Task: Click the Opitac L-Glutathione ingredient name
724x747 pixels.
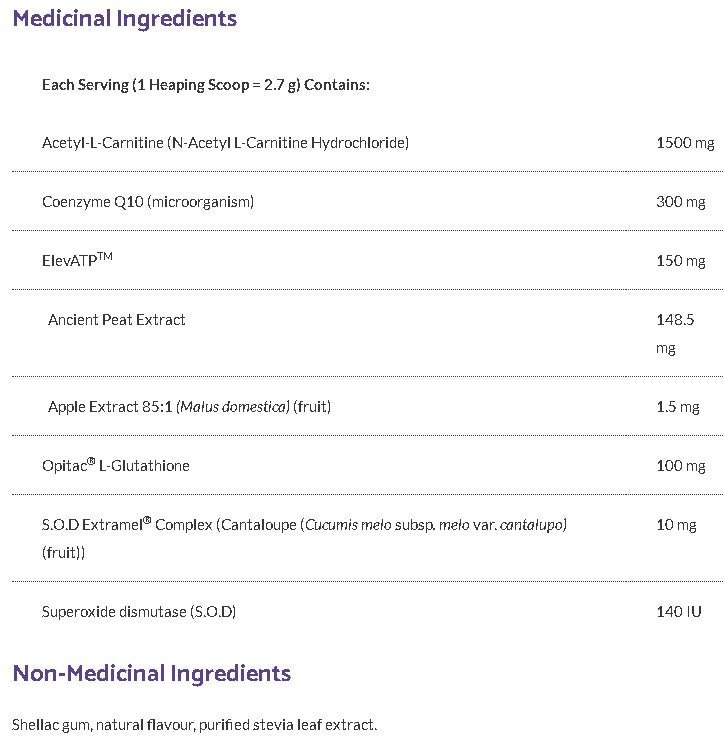Action: 116,466
